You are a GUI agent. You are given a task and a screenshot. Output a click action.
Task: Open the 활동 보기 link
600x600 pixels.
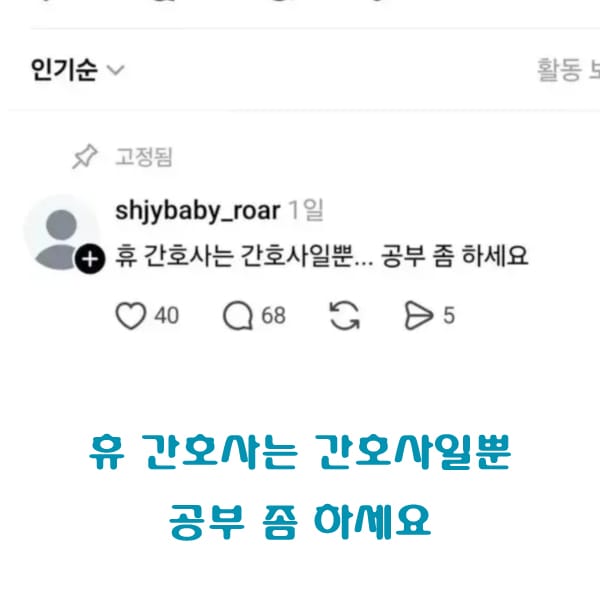(568, 70)
